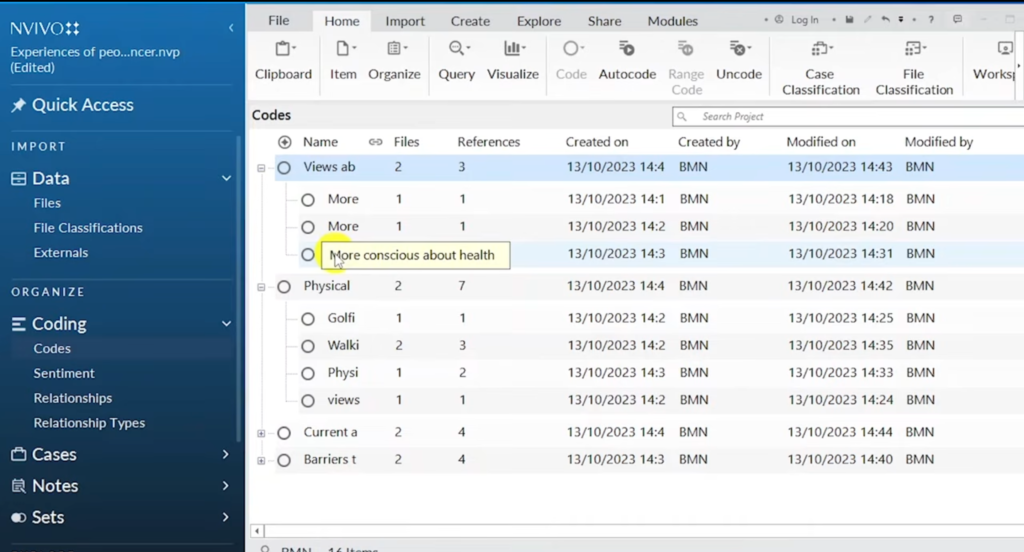
Task: Open Externals in sidebar
Action: coord(61,253)
